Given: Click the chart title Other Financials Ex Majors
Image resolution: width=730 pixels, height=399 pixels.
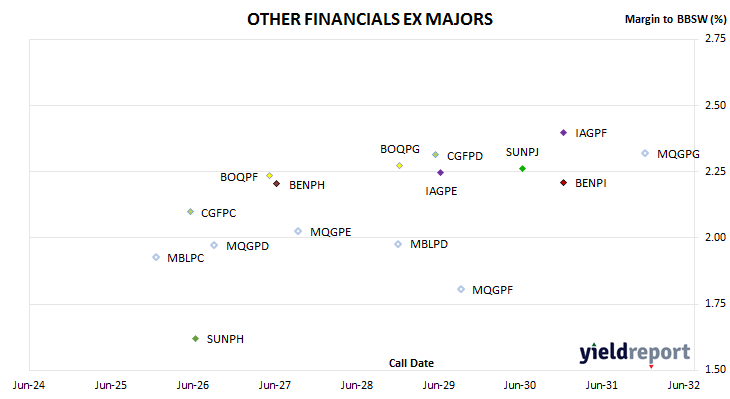Looking at the screenshot, I should [370, 19].
